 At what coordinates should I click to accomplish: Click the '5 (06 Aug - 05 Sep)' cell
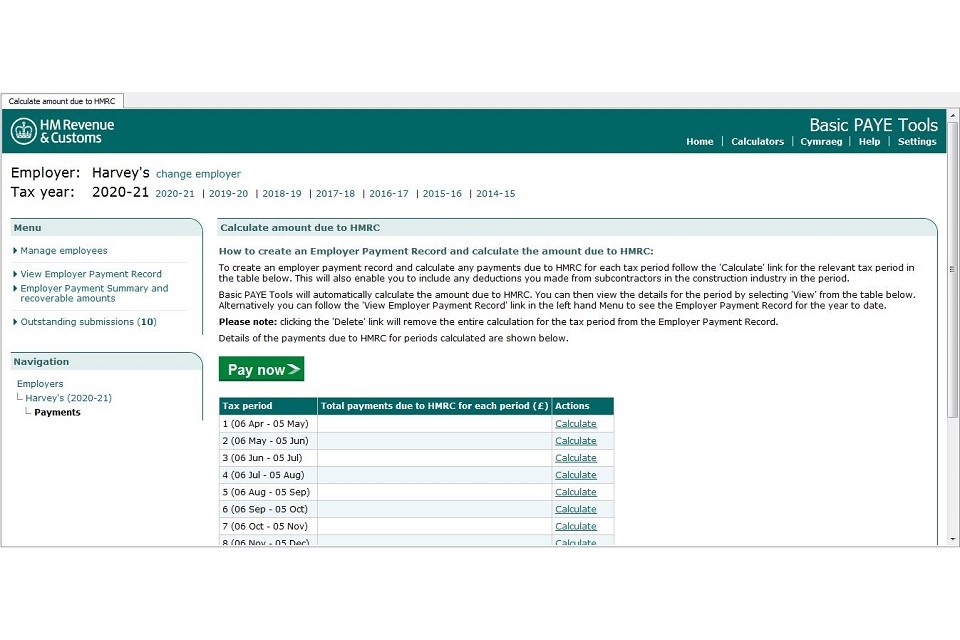268,492
